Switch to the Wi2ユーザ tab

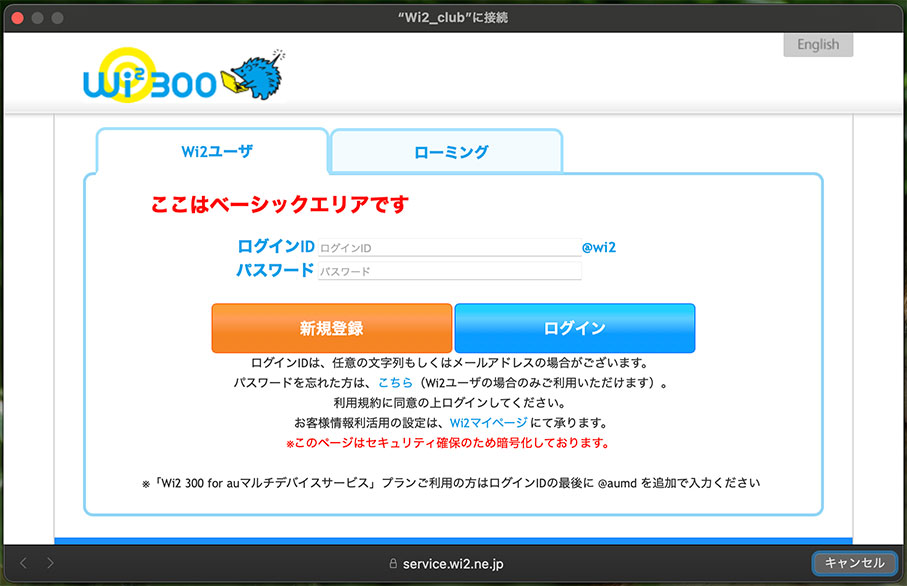(x=212, y=151)
